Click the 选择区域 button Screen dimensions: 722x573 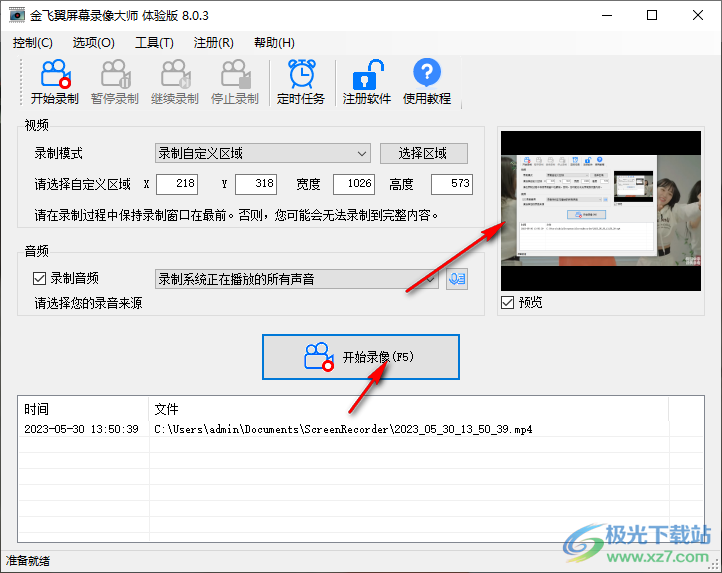point(424,153)
